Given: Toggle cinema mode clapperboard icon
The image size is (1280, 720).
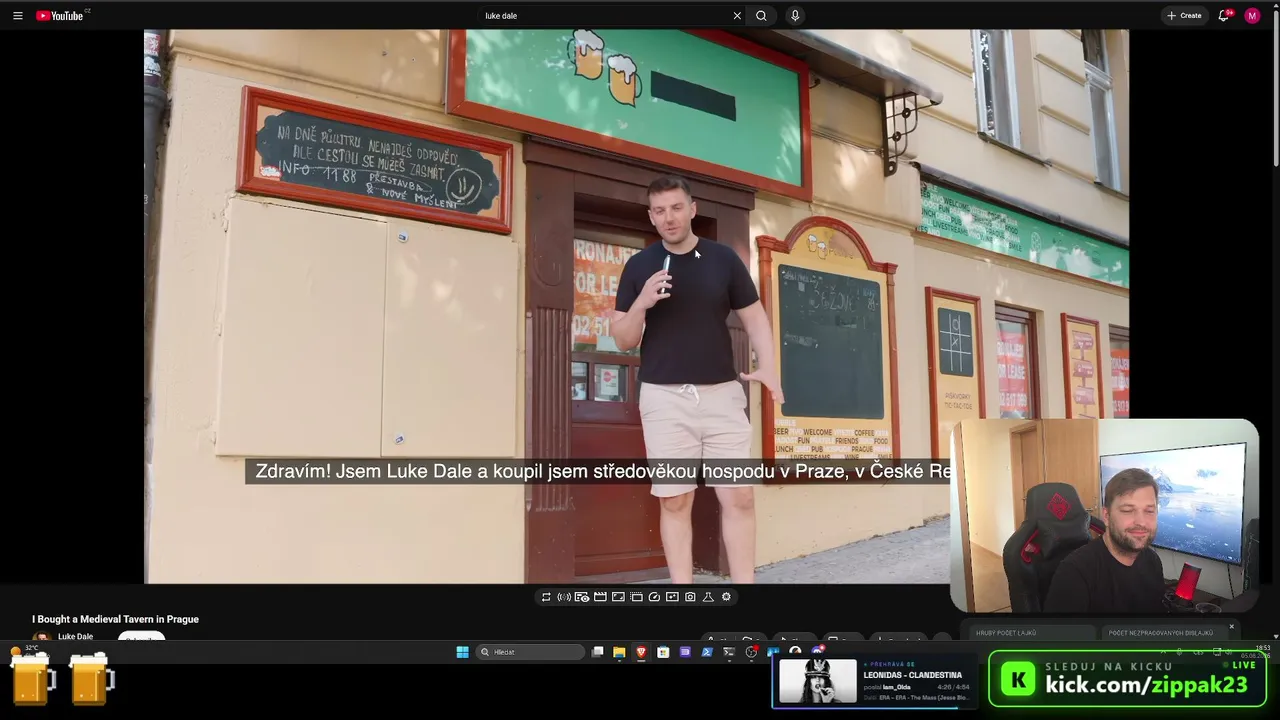Looking at the screenshot, I should (600, 597).
